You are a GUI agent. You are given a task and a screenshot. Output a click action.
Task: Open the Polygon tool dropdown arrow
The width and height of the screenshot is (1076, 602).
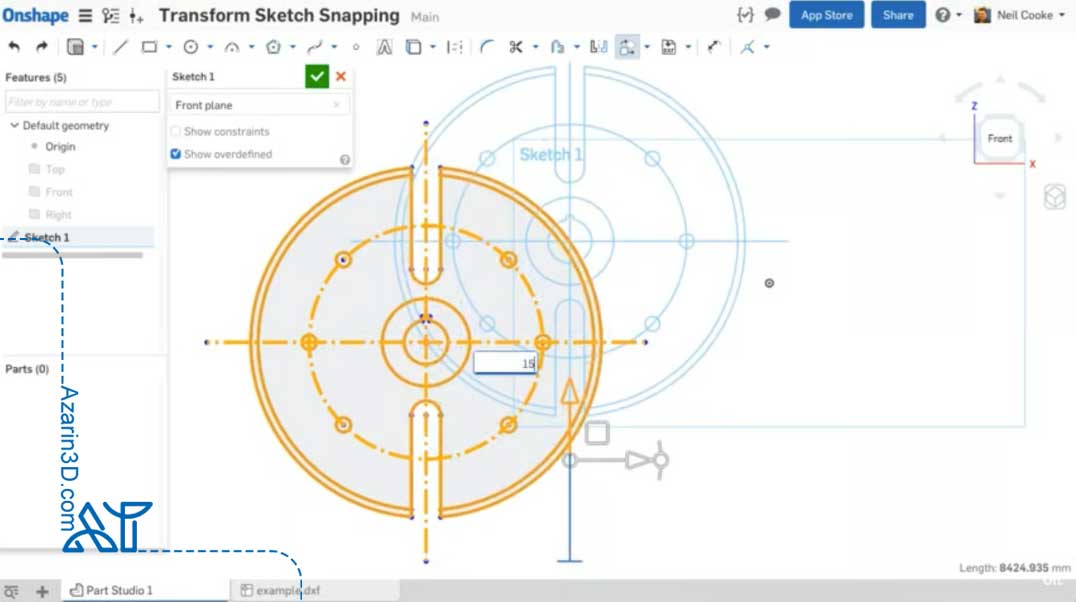click(x=292, y=47)
